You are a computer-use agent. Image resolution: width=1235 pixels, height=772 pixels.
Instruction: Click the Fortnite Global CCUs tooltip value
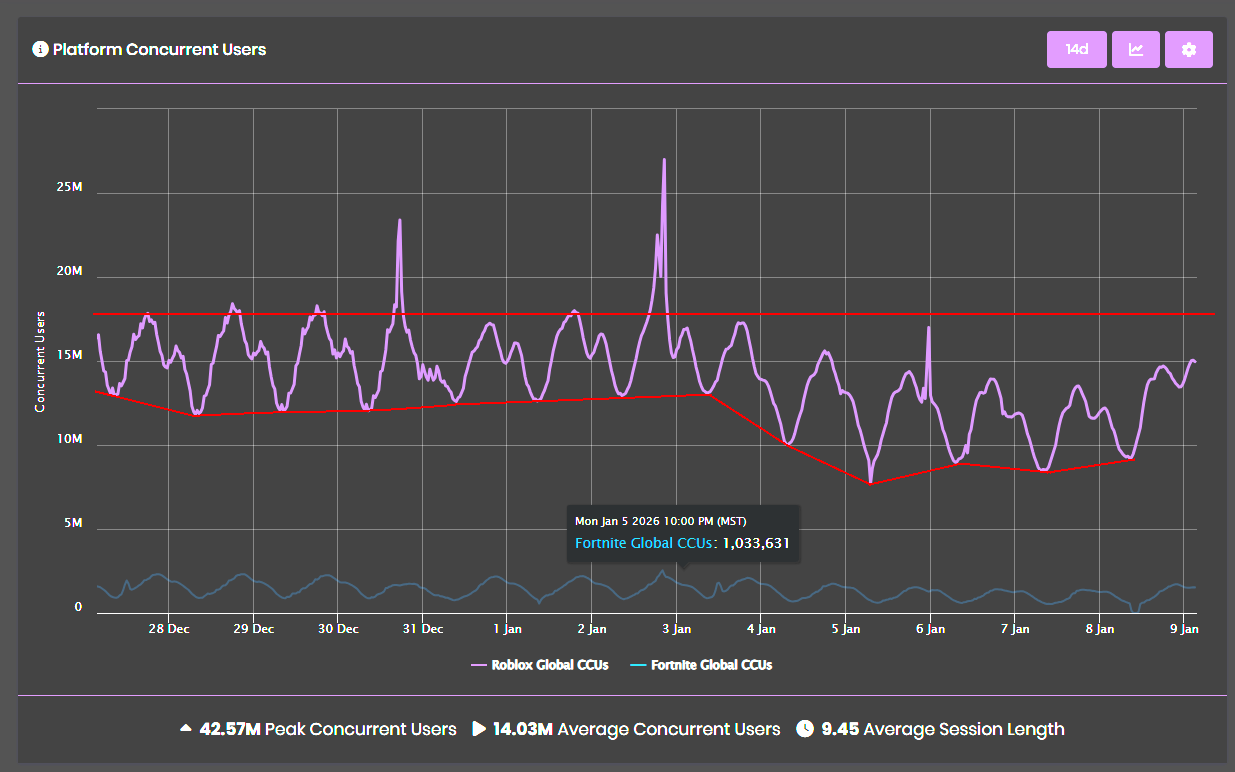pyautogui.click(x=756, y=543)
